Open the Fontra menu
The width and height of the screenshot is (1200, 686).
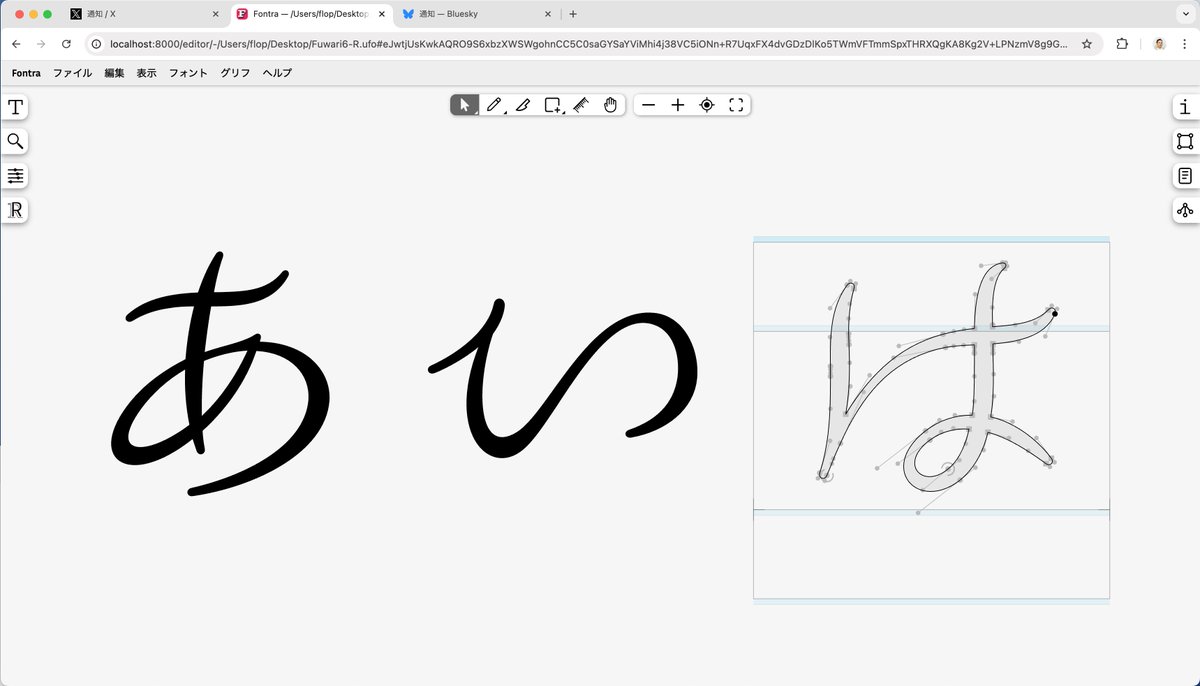pos(26,73)
